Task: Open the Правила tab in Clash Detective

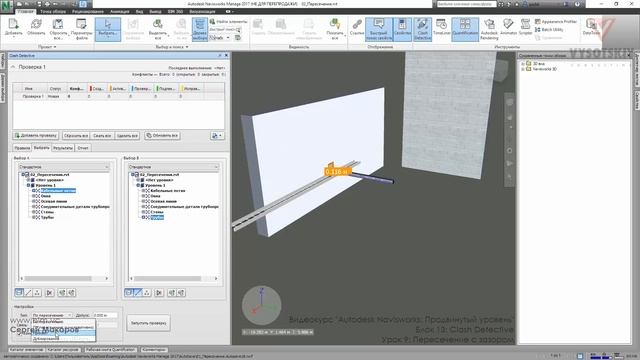Action: [x=22, y=148]
